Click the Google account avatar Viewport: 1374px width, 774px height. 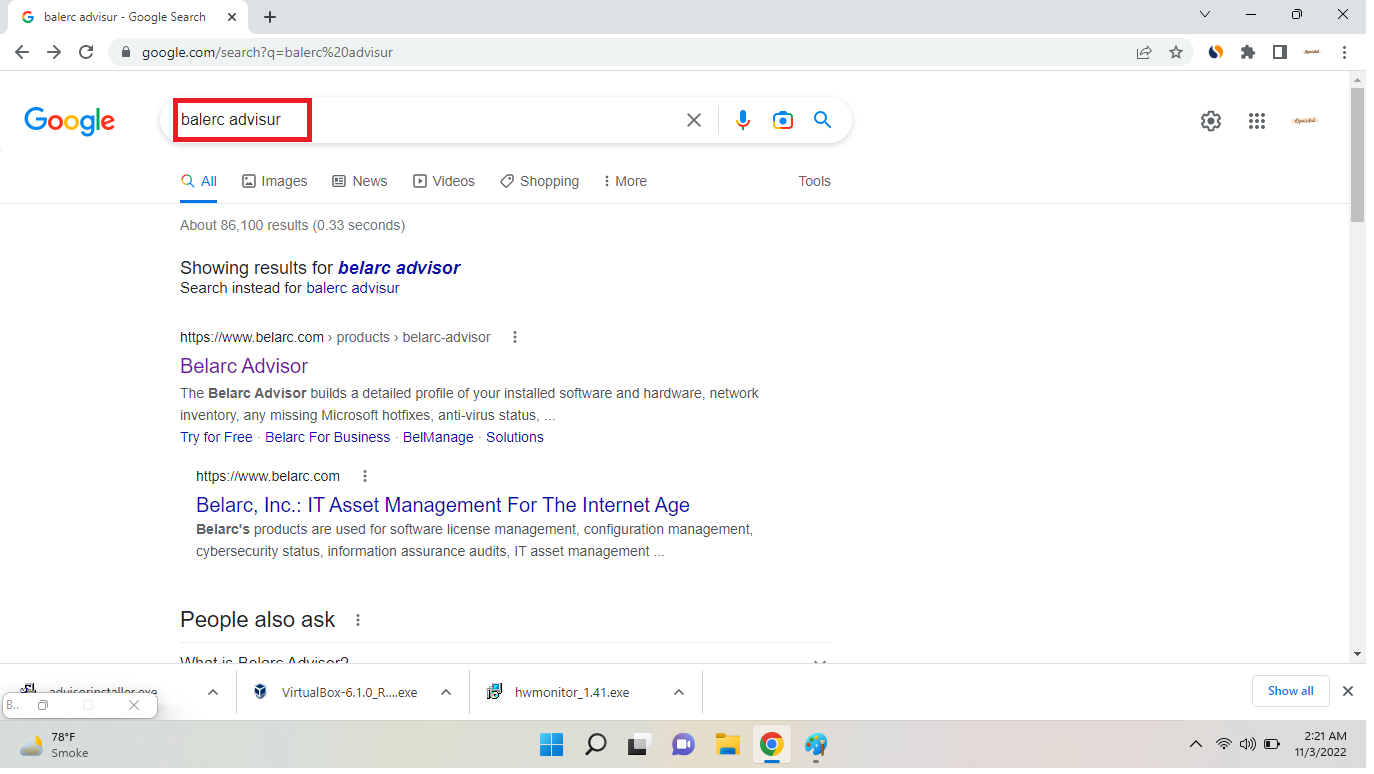click(x=1304, y=121)
